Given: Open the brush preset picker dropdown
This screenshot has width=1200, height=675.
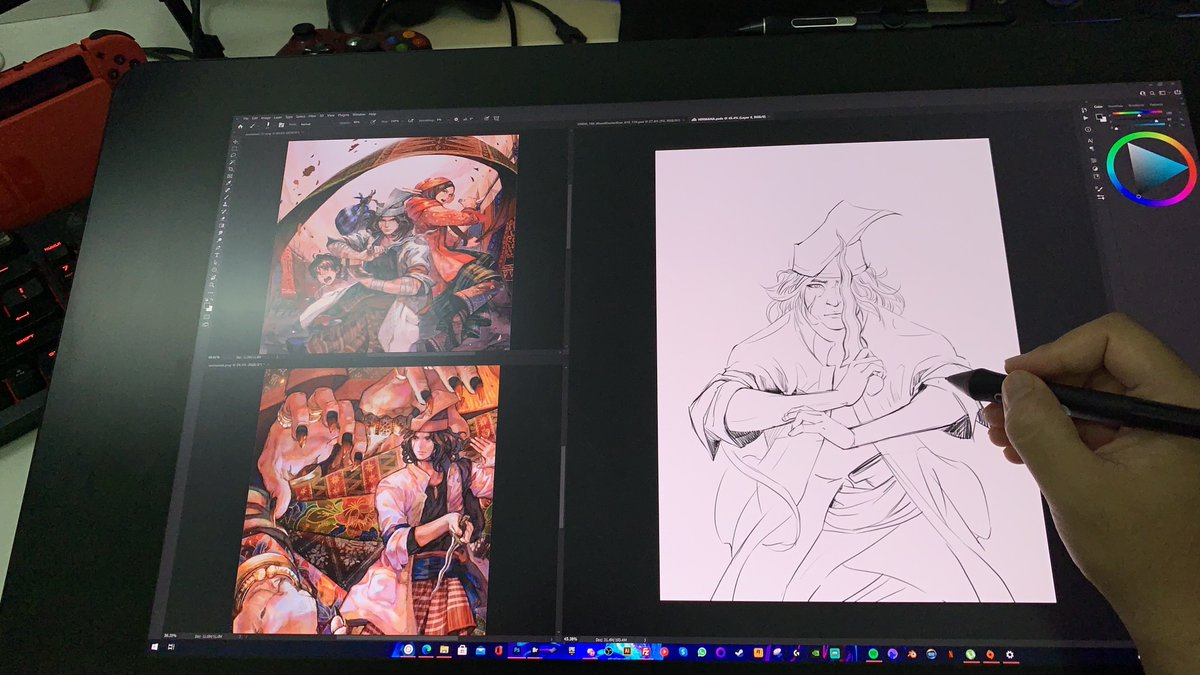Looking at the screenshot, I should pos(267,125).
